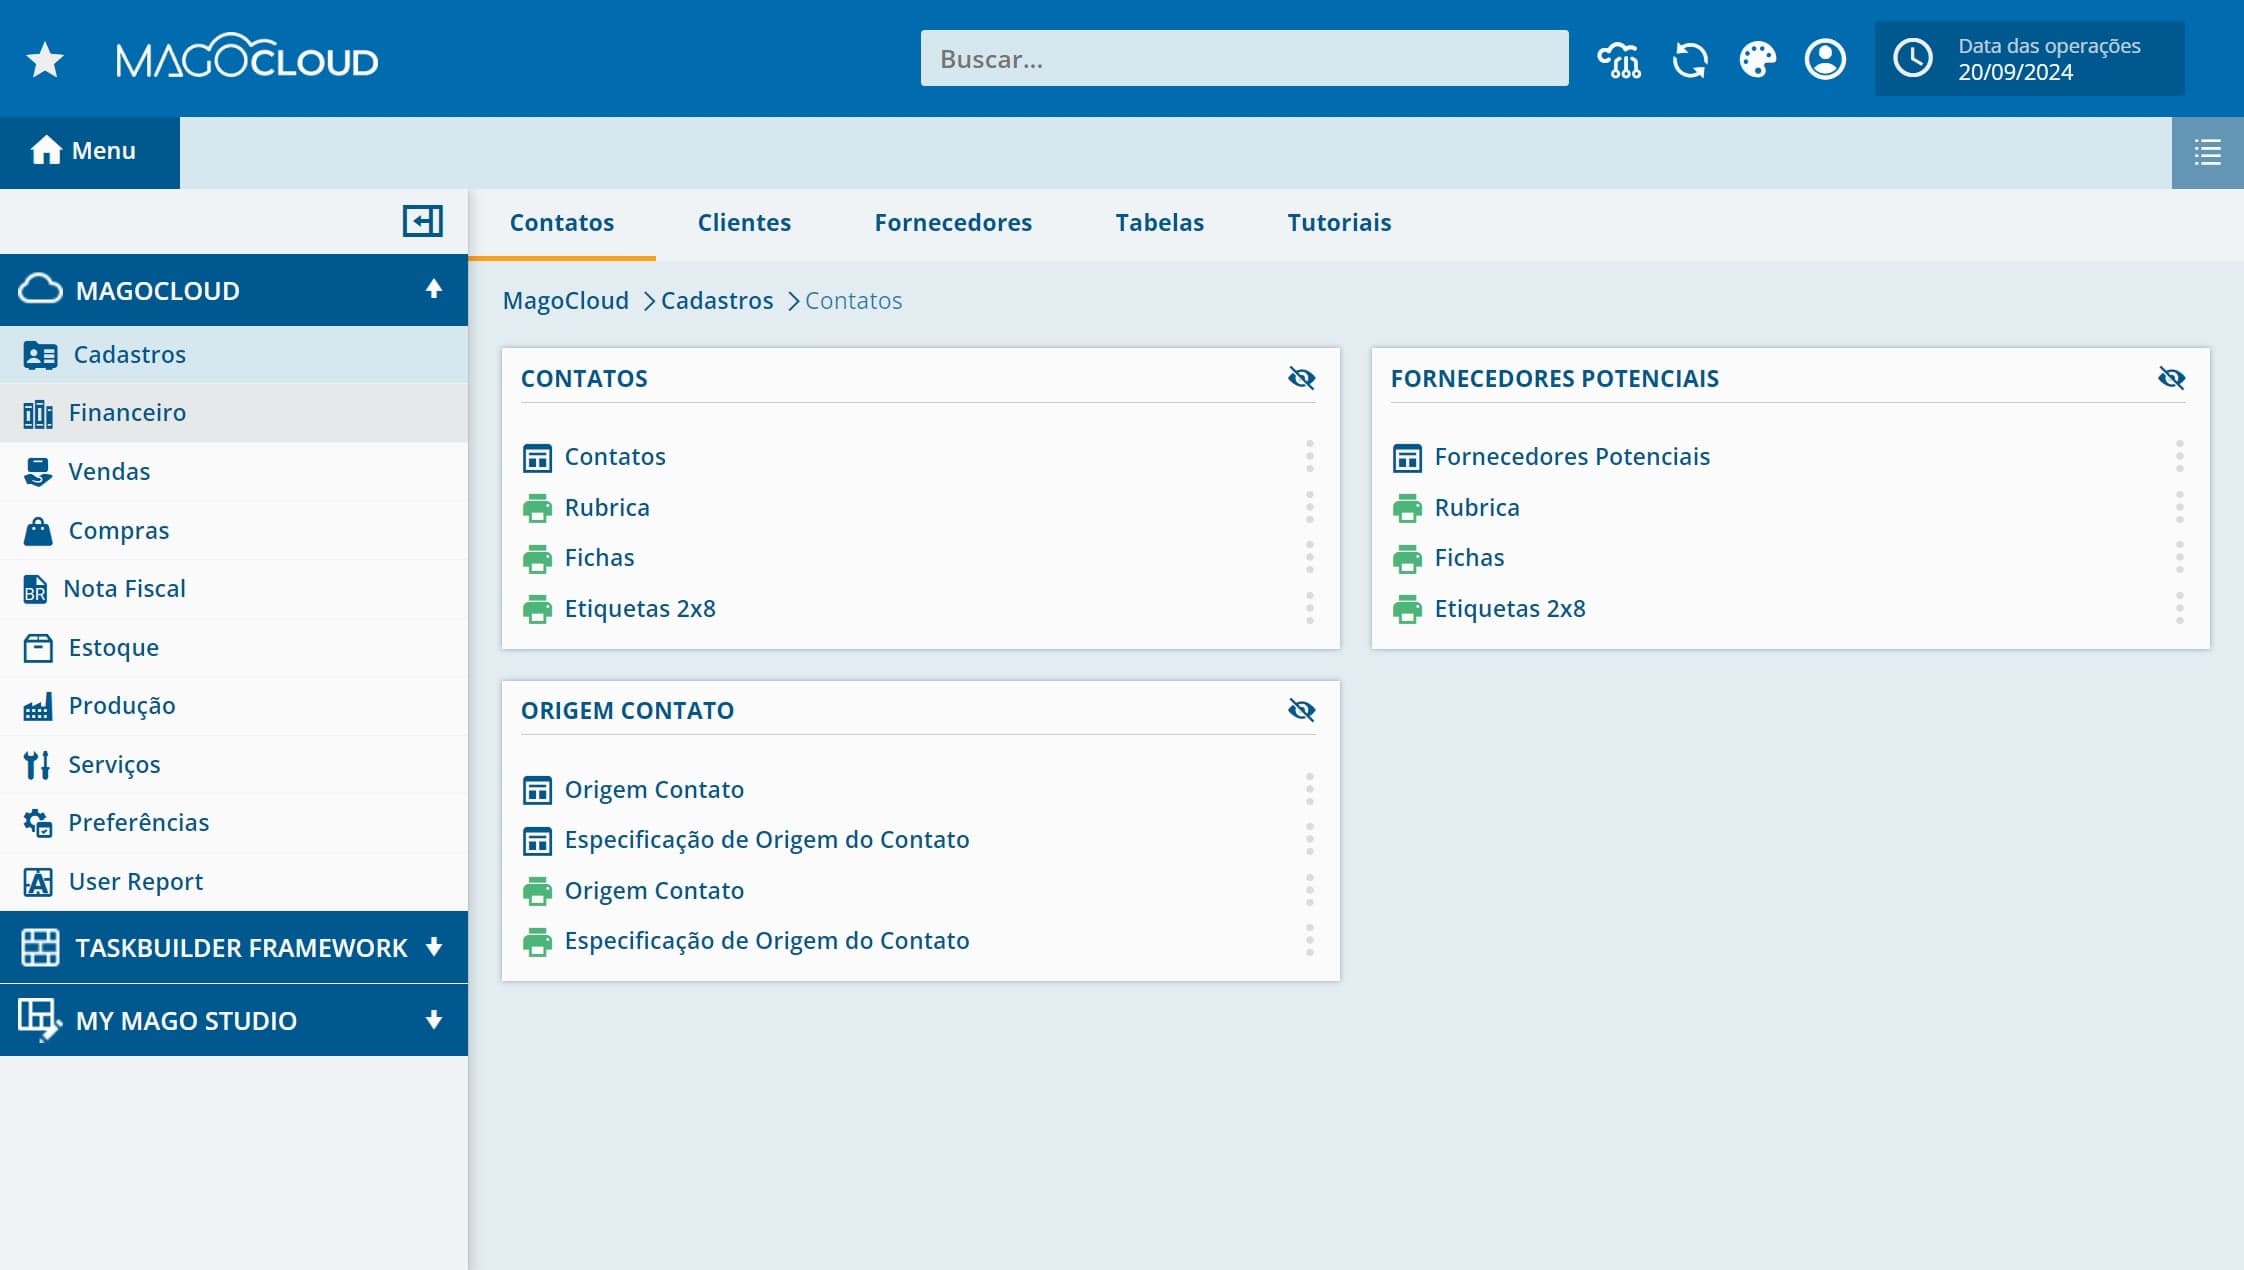
Task: Click the Estoque box icon
Action: point(38,648)
